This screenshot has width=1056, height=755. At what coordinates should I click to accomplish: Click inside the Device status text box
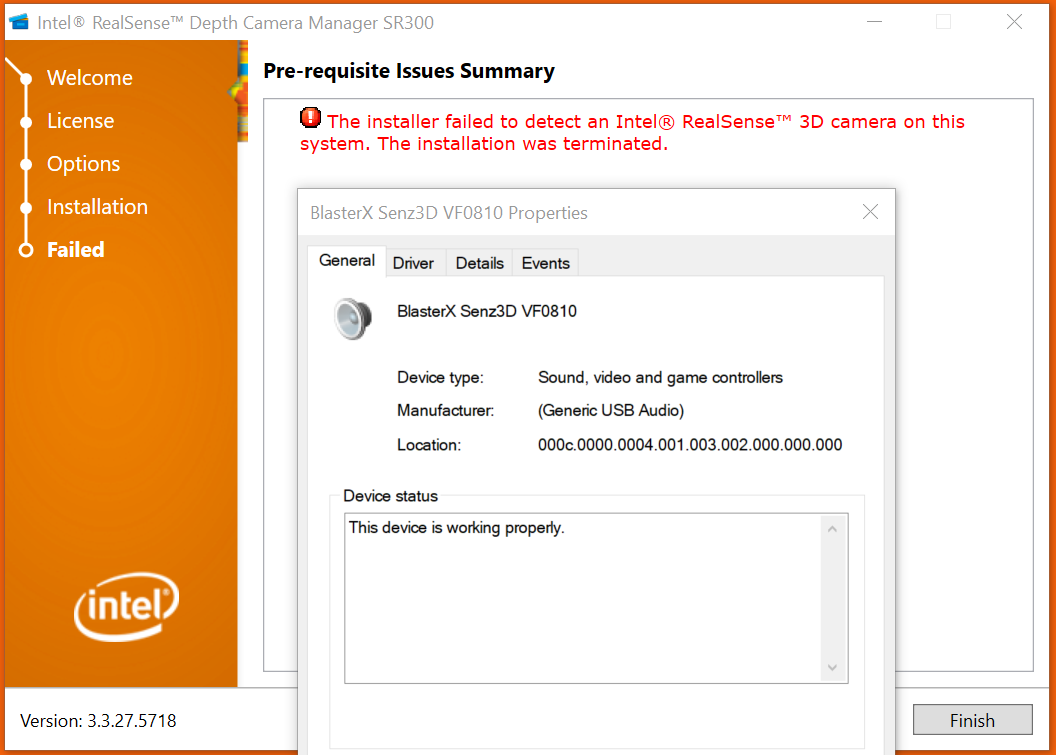[x=580, y=600]
